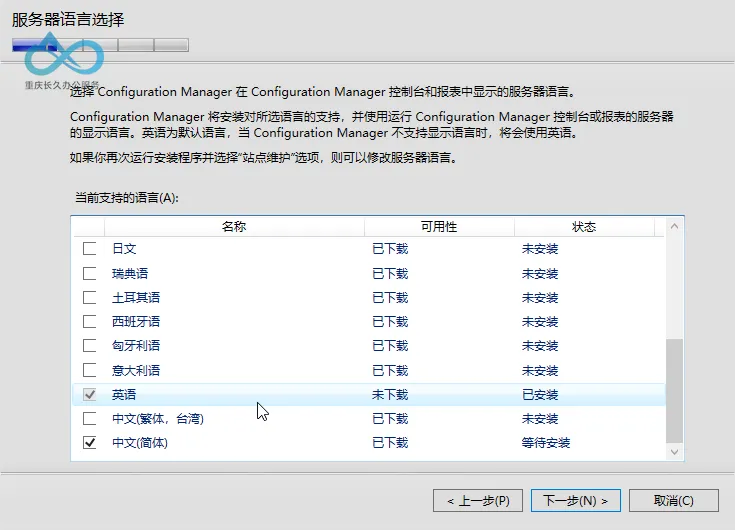Select the 匈牙利语 row name

coord(136,346)
